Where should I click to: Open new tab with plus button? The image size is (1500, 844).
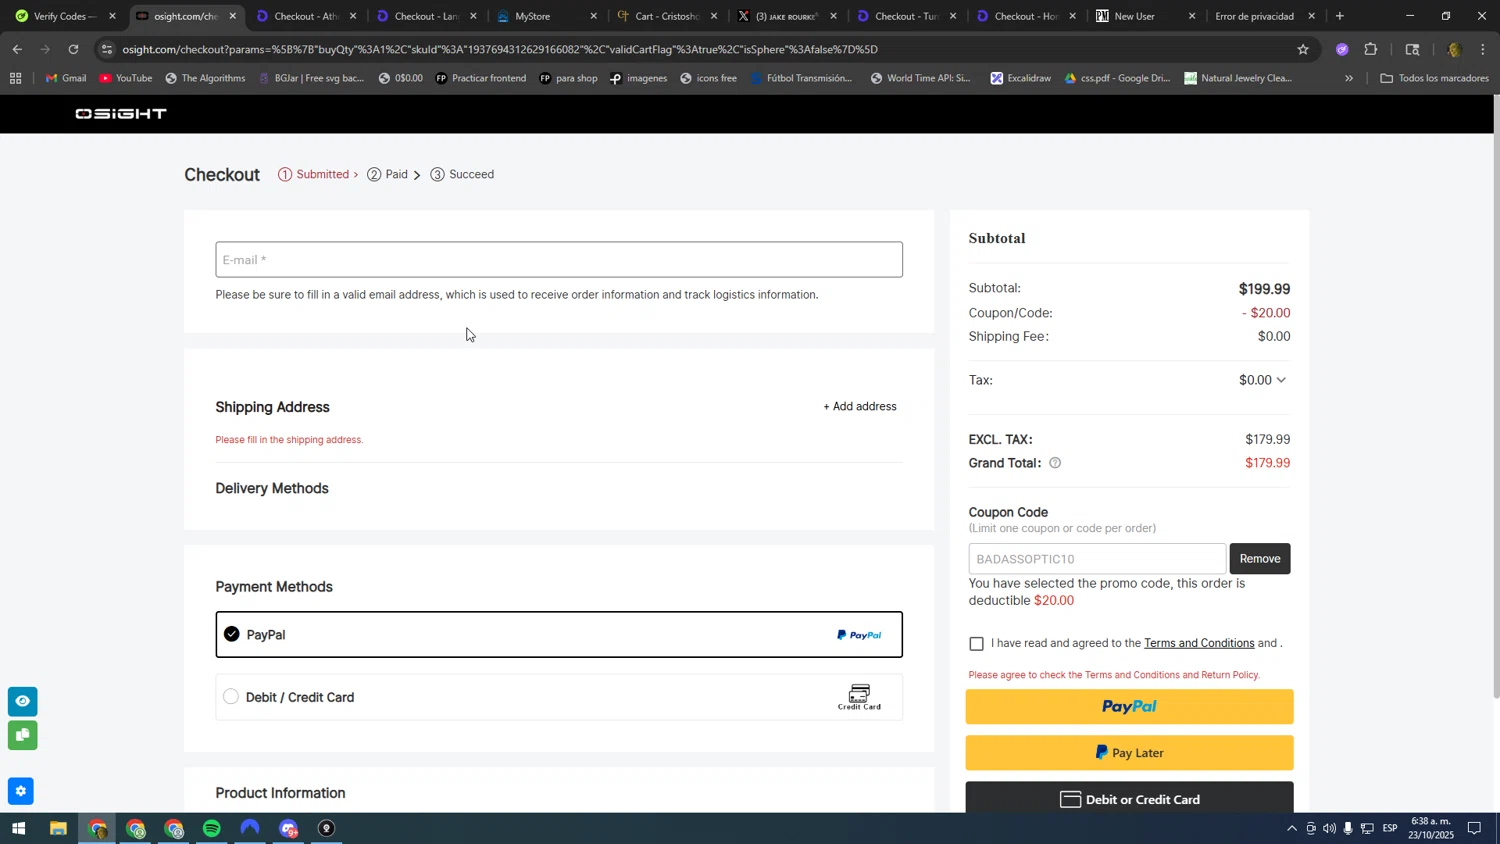coord(1340,16)
